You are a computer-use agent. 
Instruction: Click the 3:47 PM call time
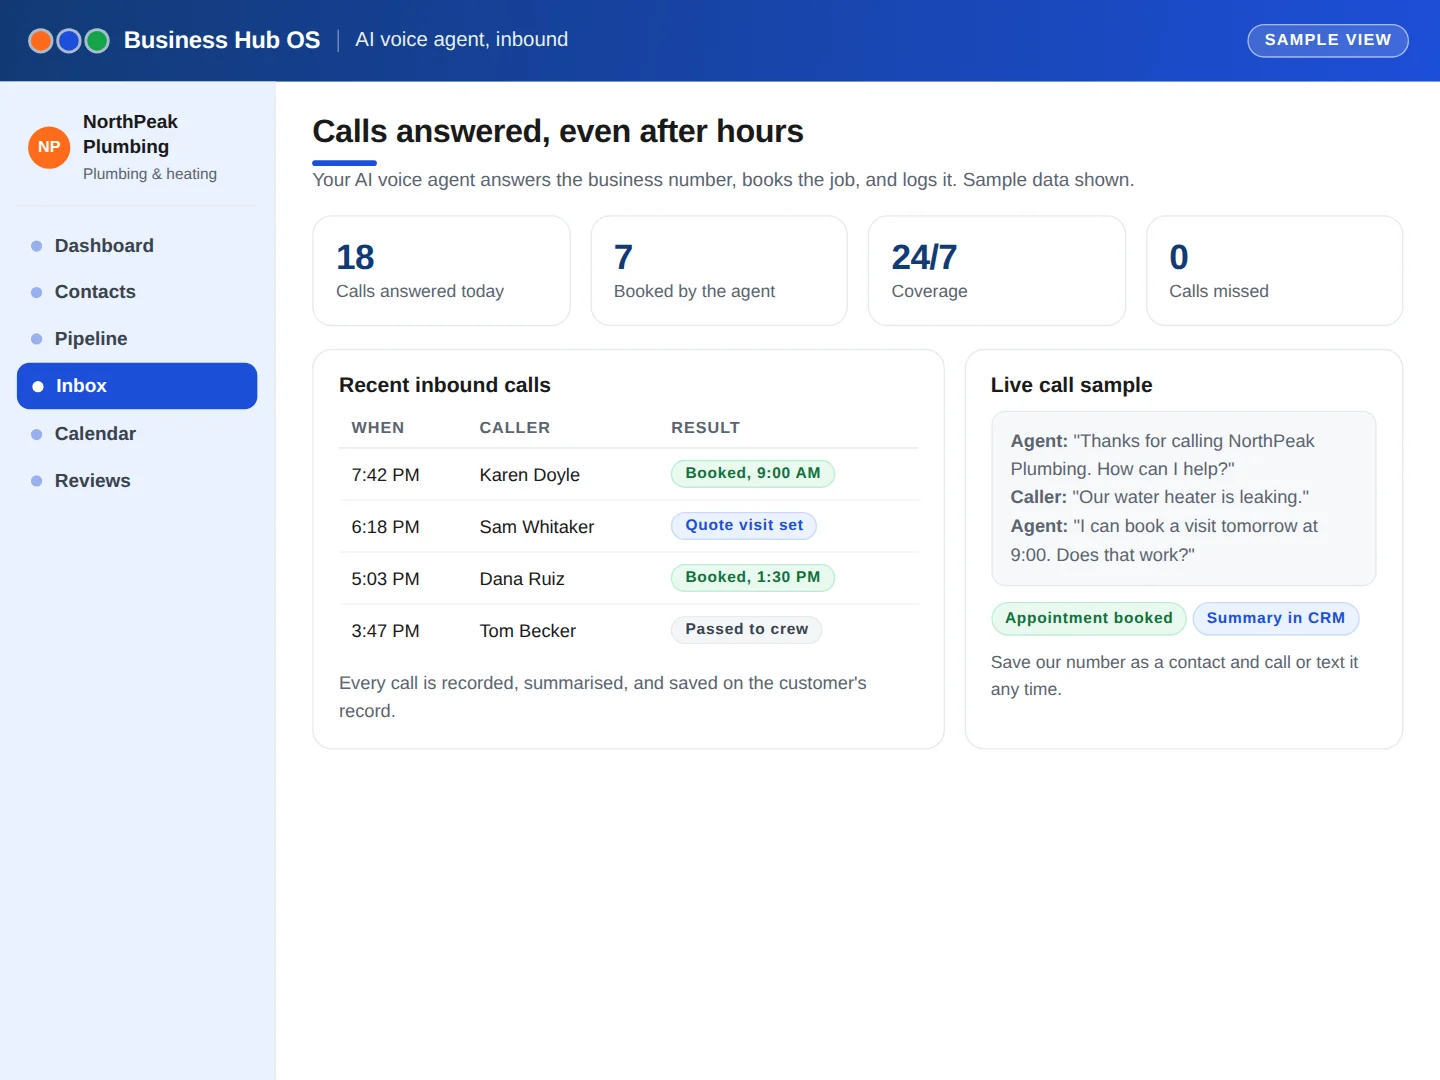385,631
